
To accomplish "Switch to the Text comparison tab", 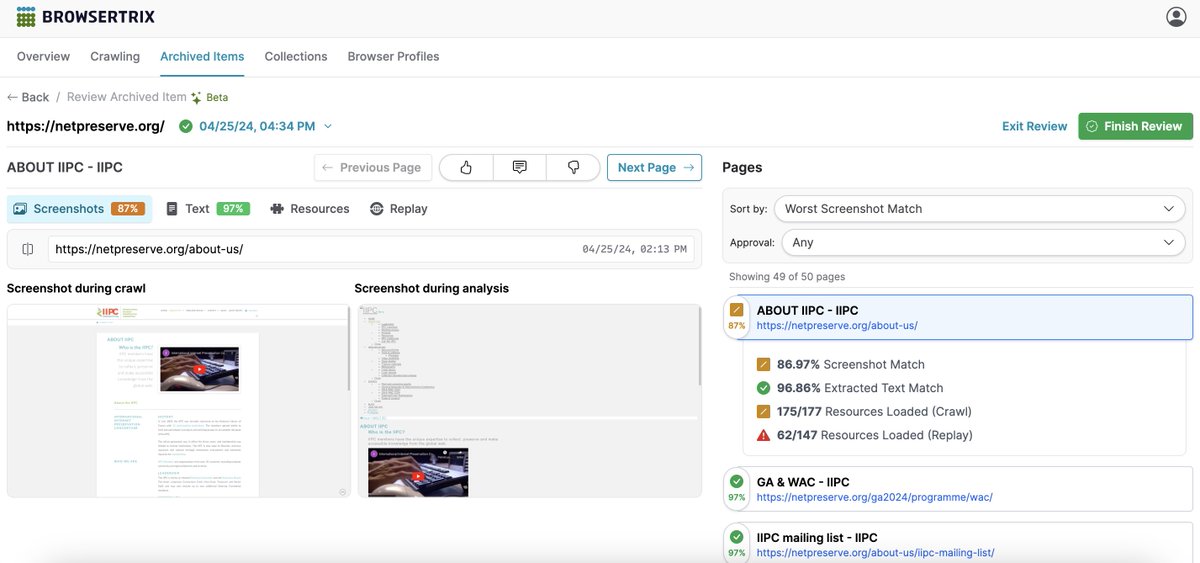I will coord(207,209).
